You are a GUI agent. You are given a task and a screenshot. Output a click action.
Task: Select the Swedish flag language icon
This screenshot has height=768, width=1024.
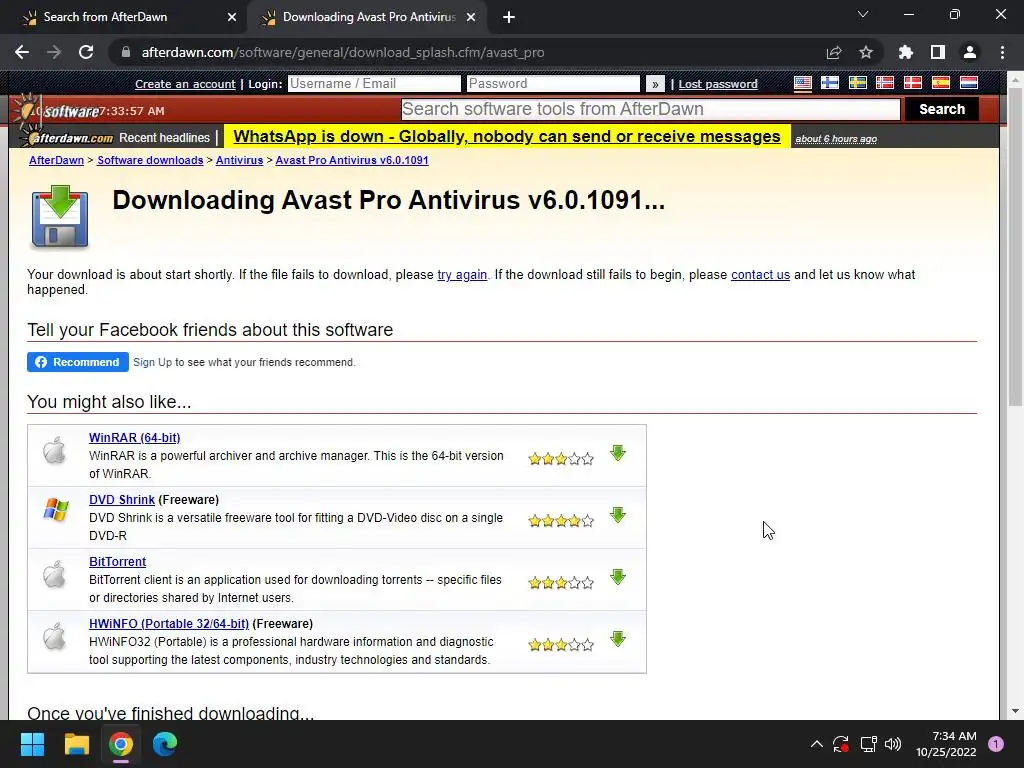point(857,83)
